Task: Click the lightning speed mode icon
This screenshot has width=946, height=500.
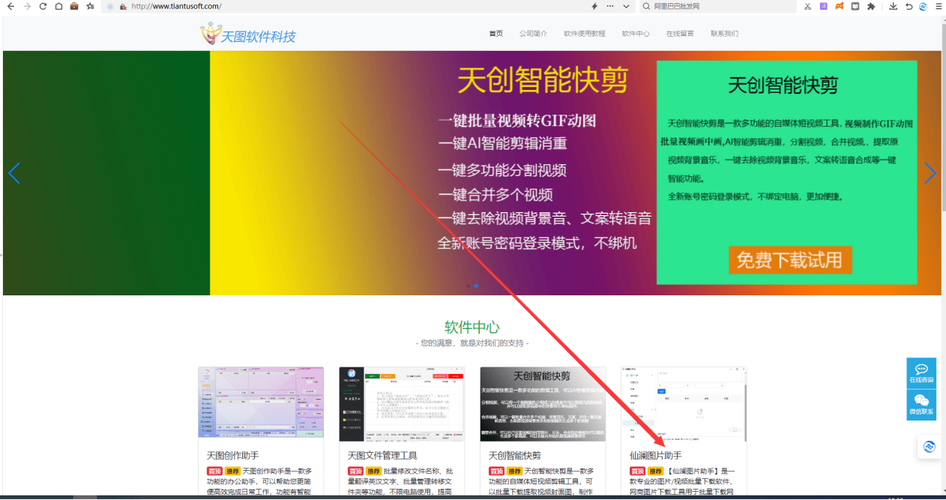Action: (594, 6)
